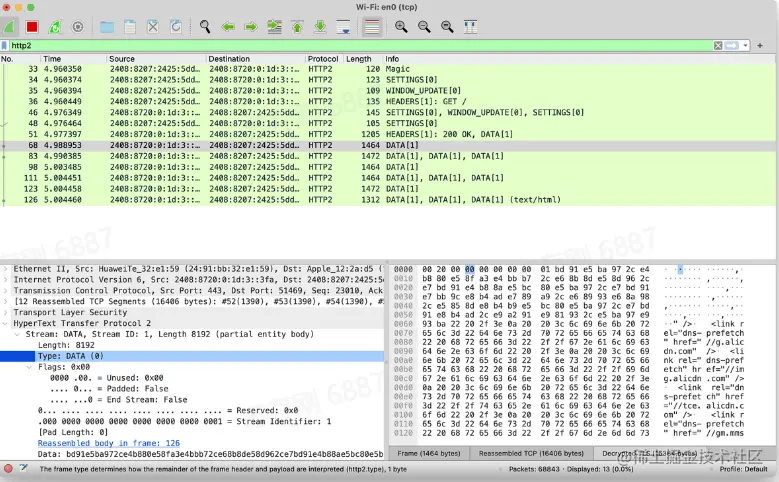
Task: Follow Reassembled body in frame: 126 link
Action: pos(109,443)
